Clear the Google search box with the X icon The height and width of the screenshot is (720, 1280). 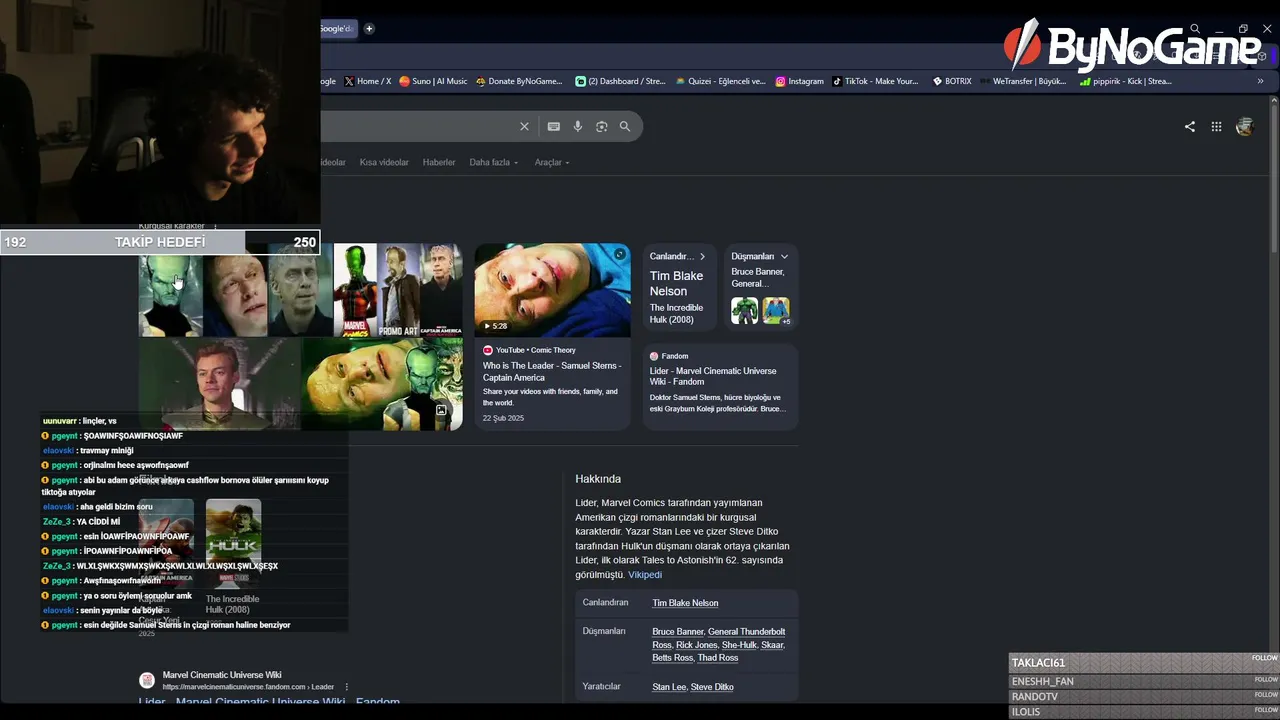click(x=524, y=127)
